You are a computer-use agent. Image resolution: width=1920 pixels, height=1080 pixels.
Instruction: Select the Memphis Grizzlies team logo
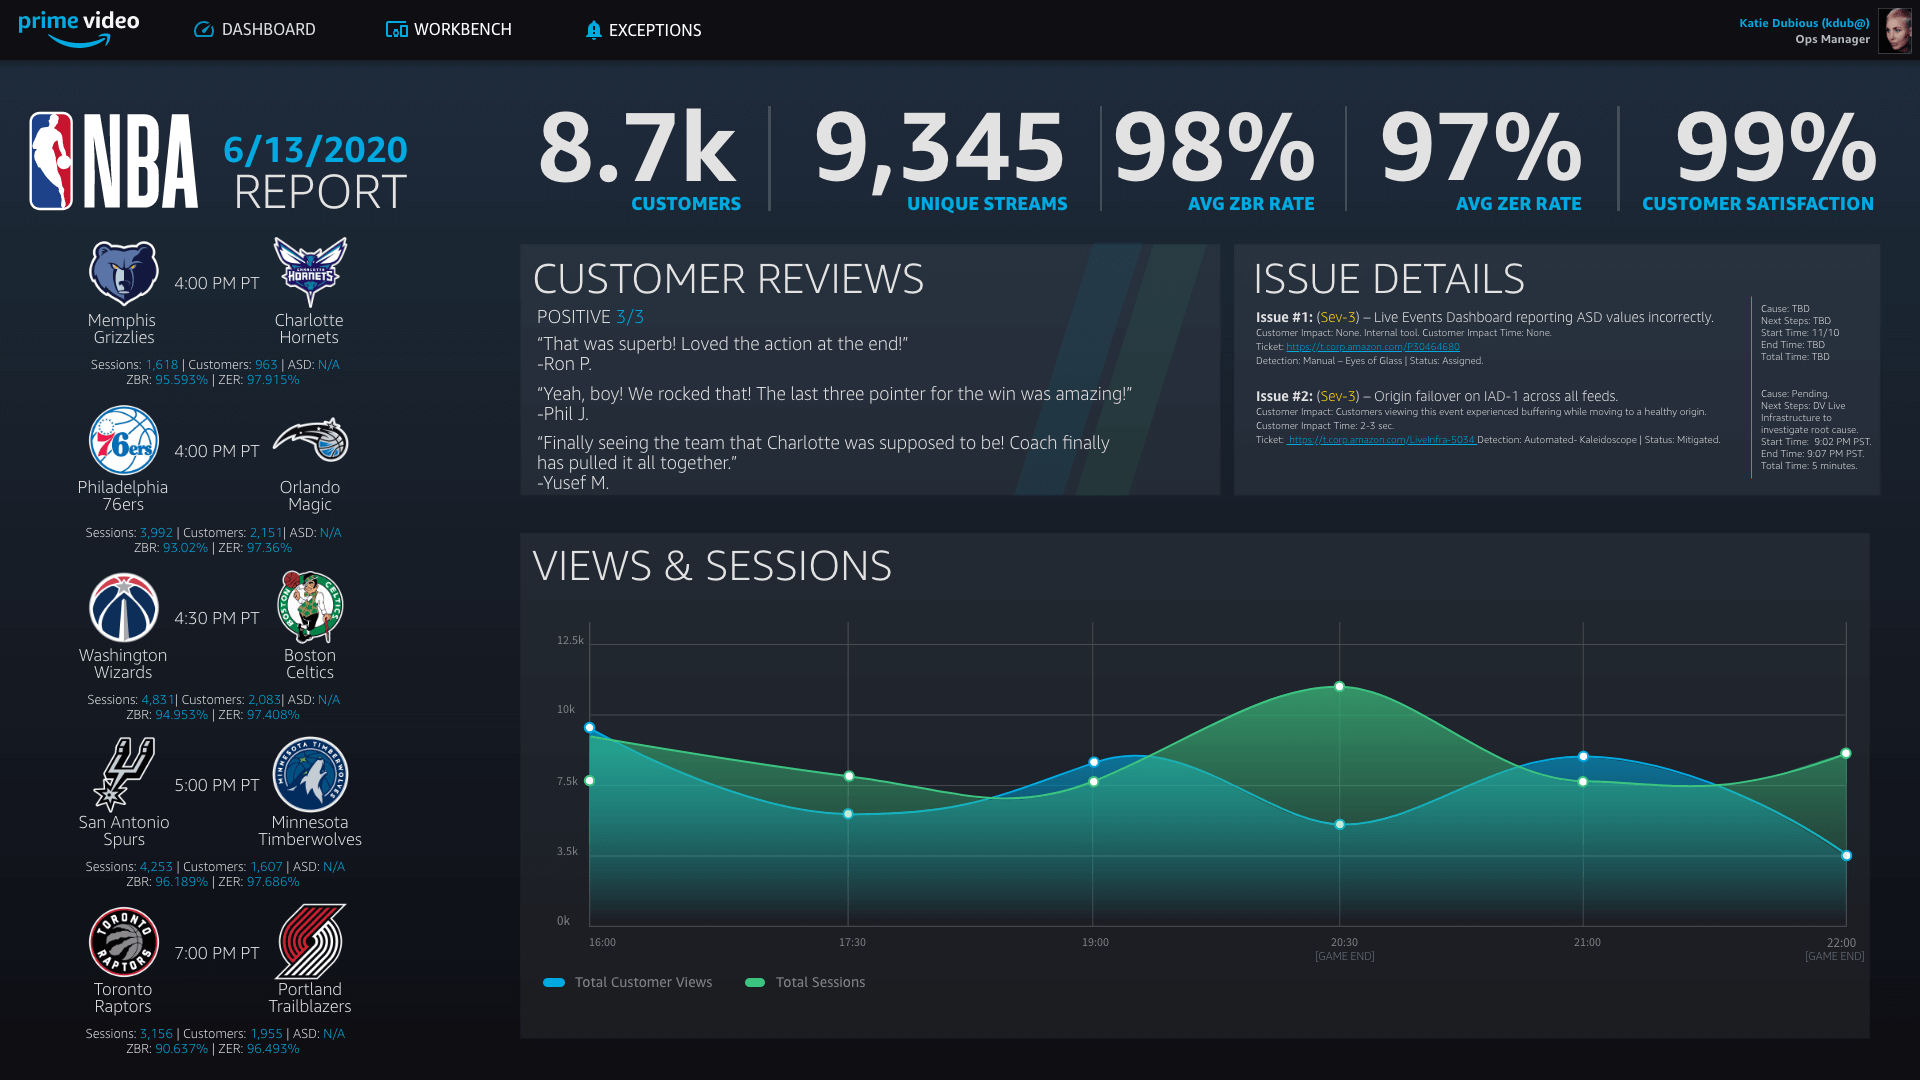pos(123,272)
